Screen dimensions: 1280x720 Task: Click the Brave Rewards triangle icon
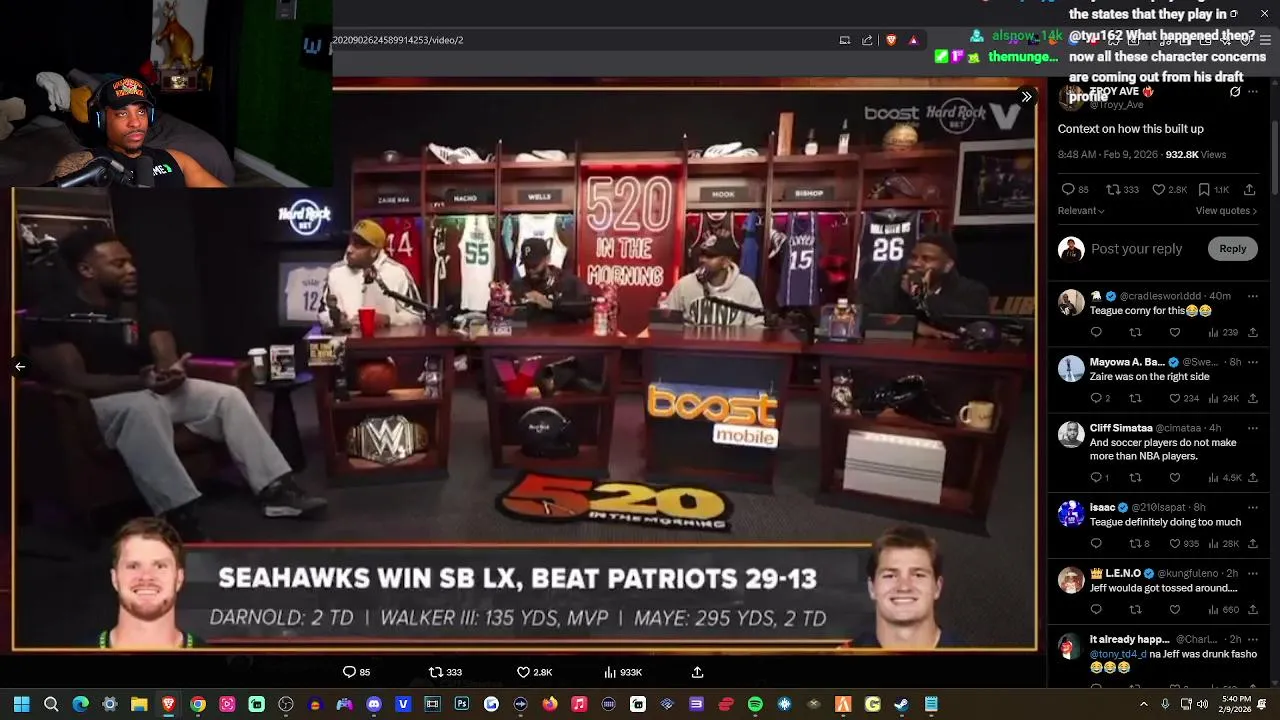pyautogui.click(x=913, y=40)
